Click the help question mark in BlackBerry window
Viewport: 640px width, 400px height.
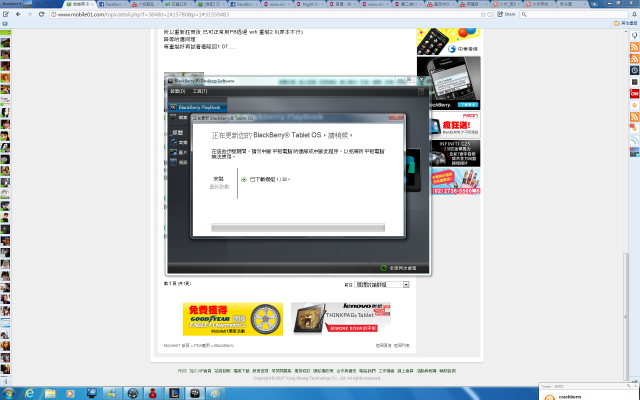[x=421, y=91]
